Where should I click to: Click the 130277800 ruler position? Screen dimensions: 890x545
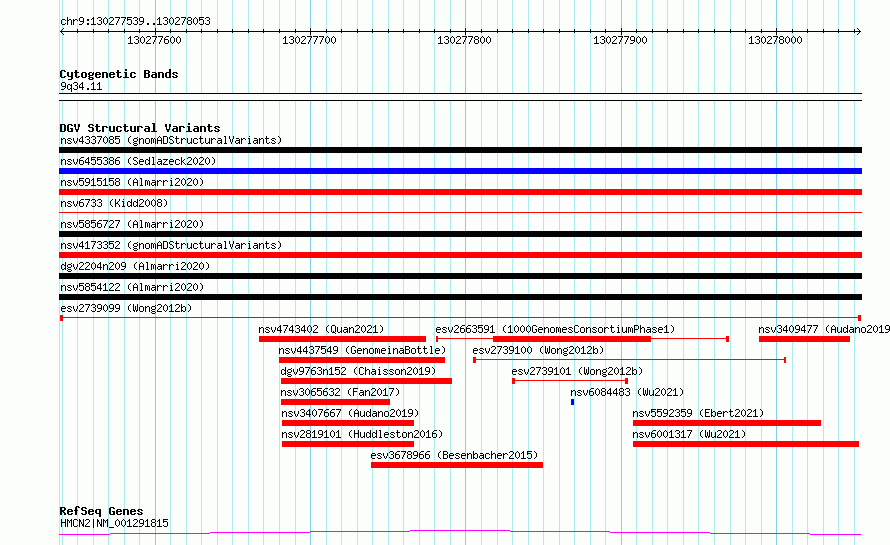[464, 40]
